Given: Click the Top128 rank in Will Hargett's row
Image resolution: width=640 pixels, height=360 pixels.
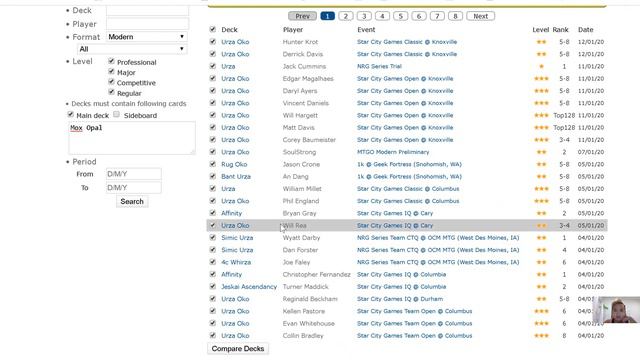Looking at the screenshot, I should tap(564, 115).
